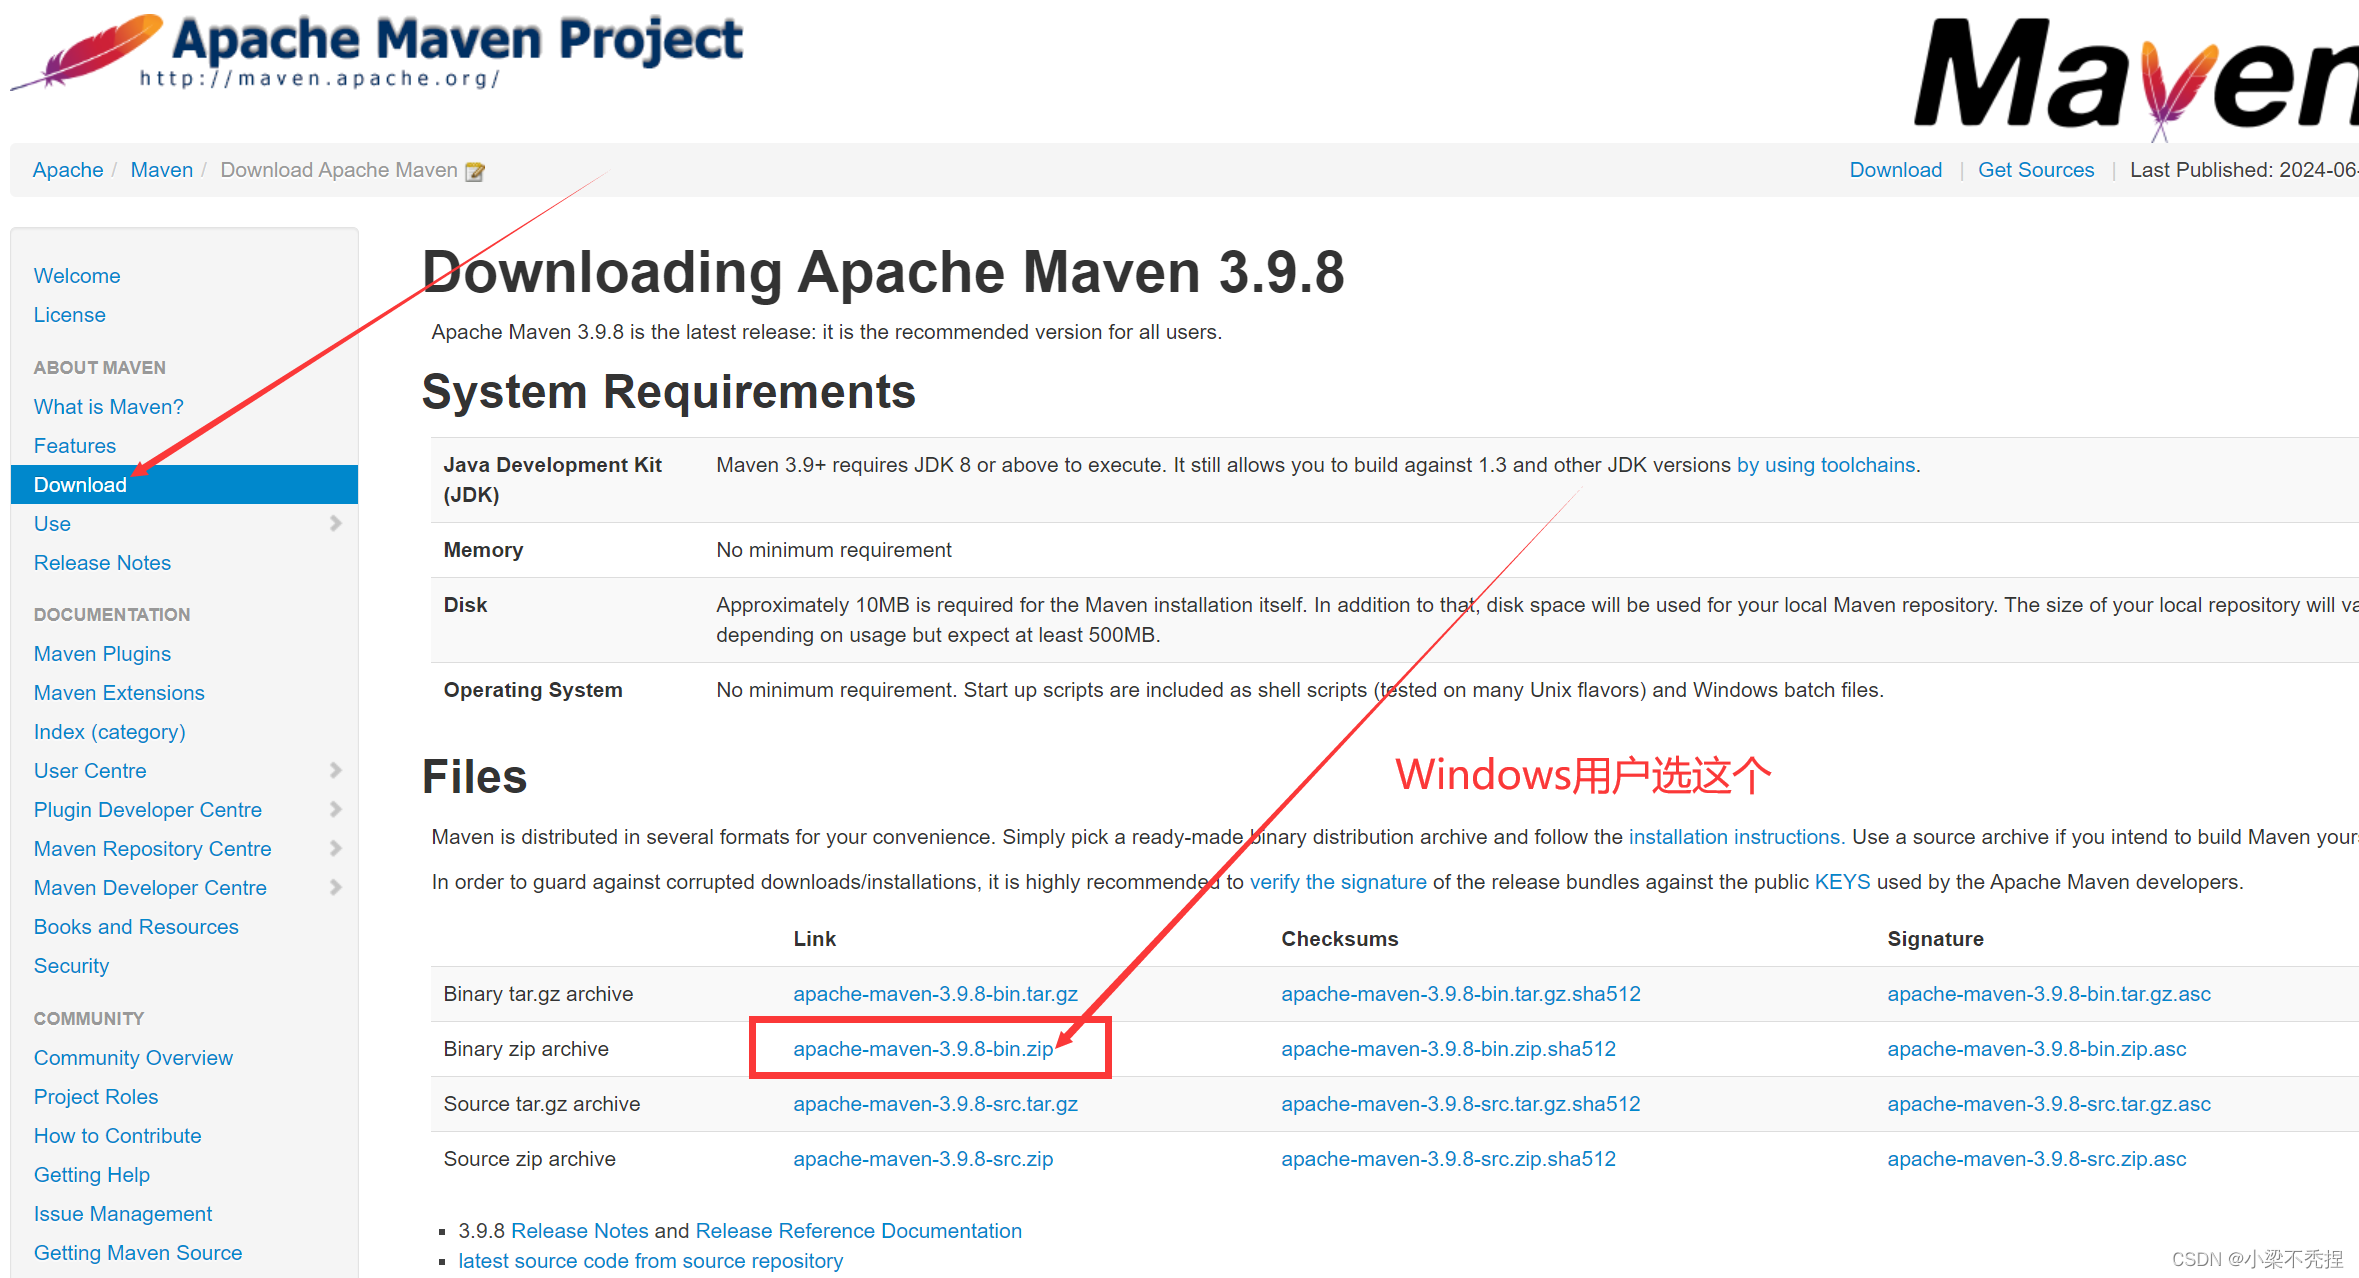This screenshot has height=1278, width=2359.
Task: Expand the Use submenu arrow
Action: point(336,523)
